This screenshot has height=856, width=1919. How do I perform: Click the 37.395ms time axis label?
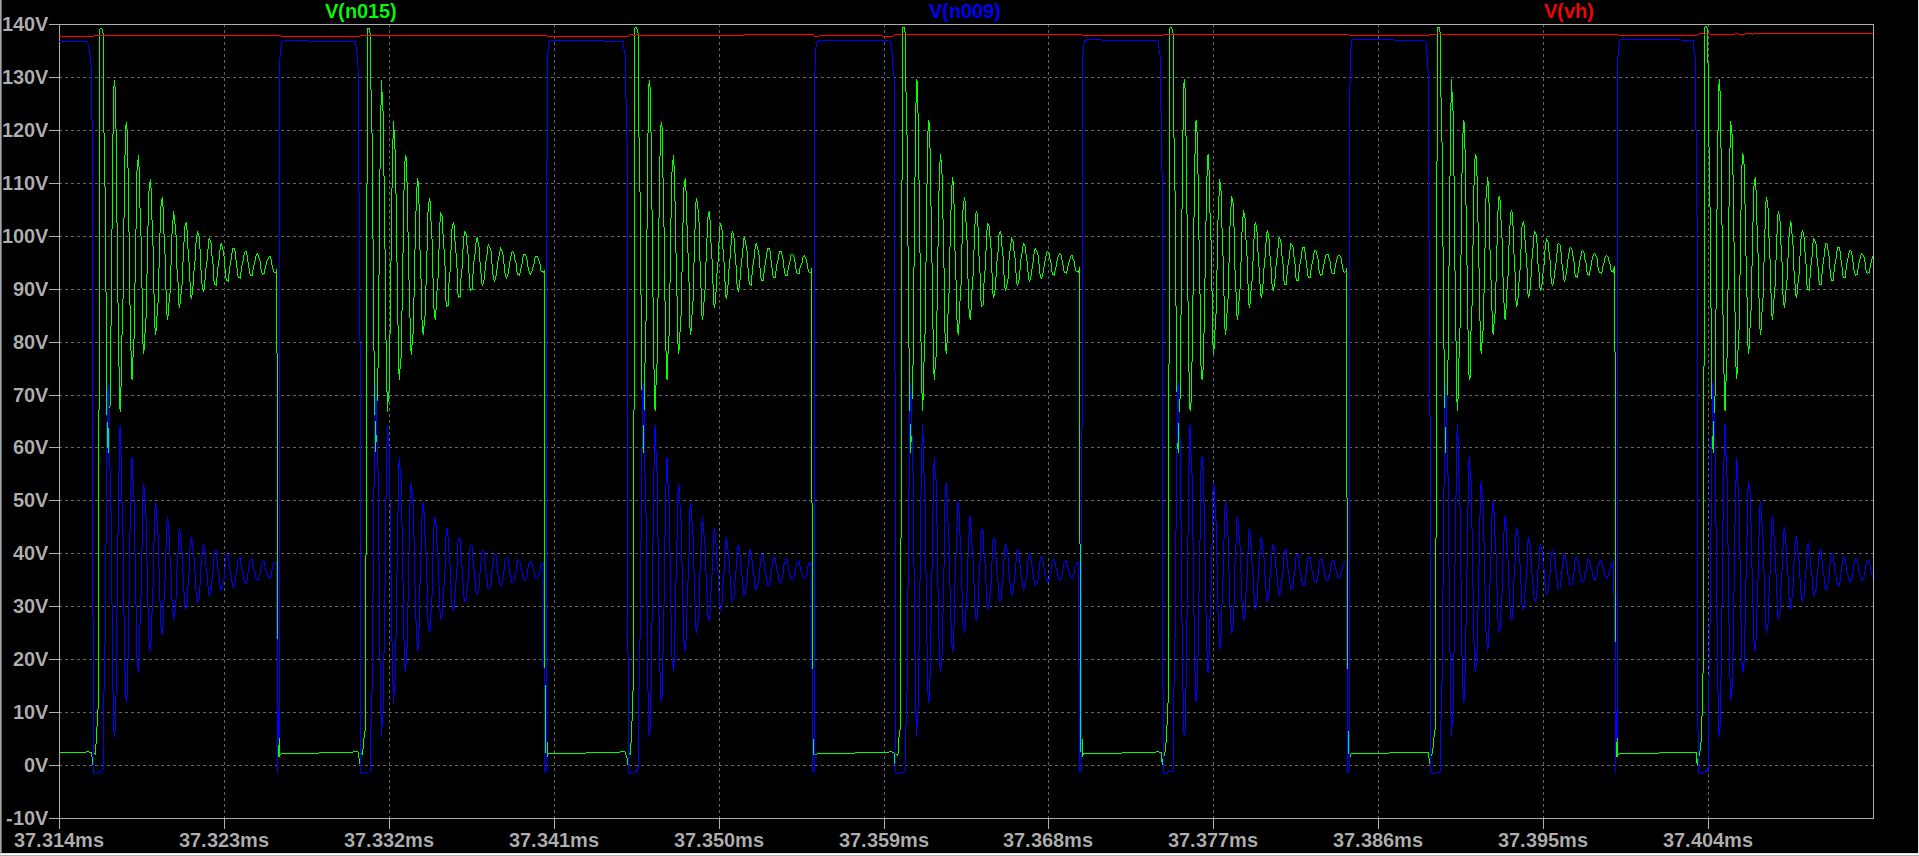[x=1543, y=841]
